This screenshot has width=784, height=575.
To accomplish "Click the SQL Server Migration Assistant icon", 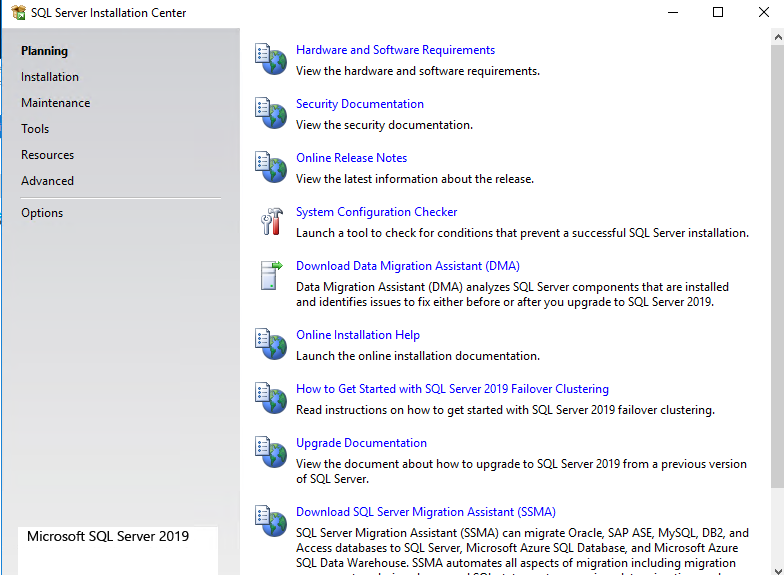I will coord(271,521).
